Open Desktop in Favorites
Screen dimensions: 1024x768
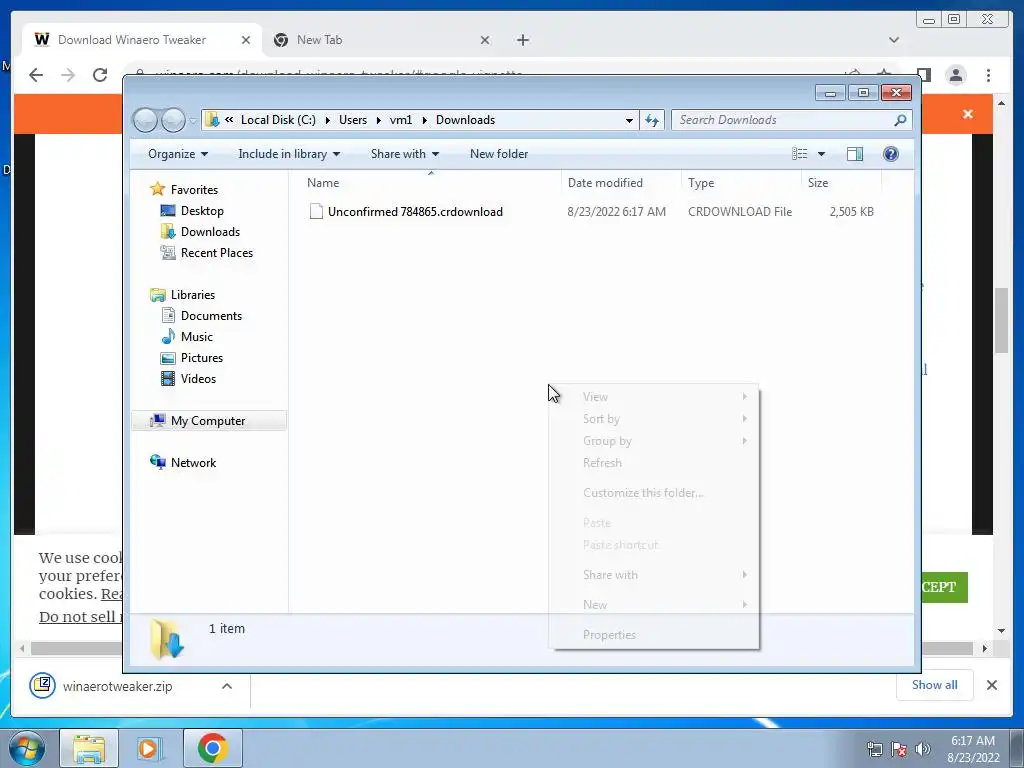click(x=202, y=211)
